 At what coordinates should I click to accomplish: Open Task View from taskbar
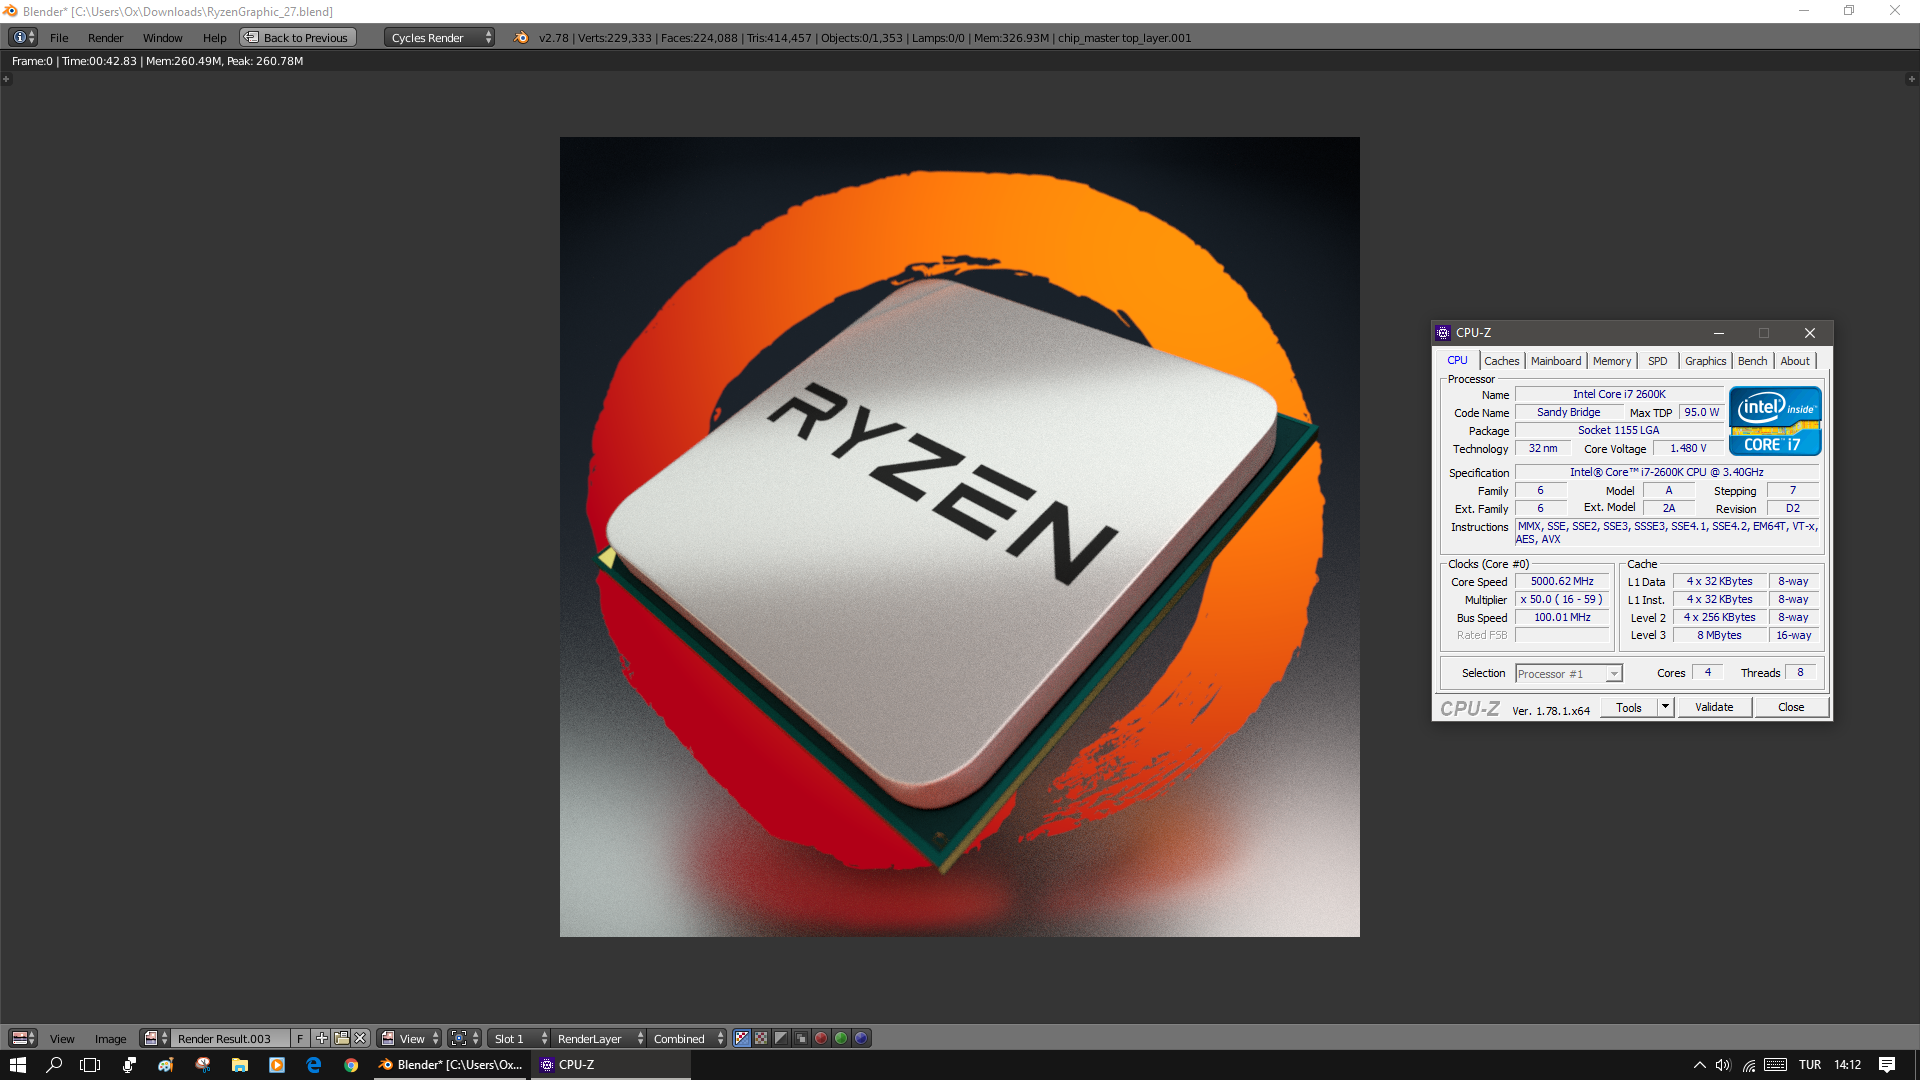90,1065
